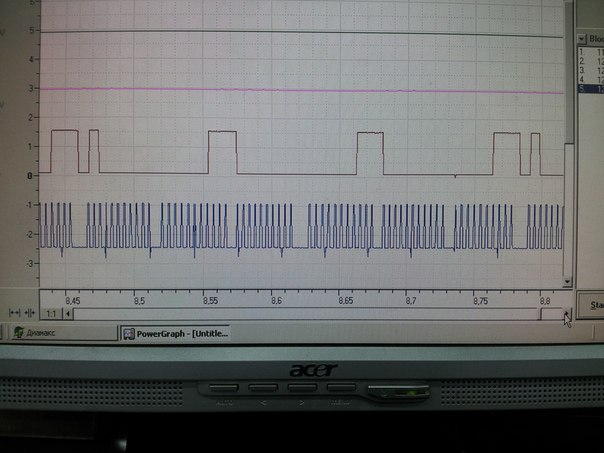Click the 8,65 time axis label
This screenshot has height=453, width=604.
346,300
